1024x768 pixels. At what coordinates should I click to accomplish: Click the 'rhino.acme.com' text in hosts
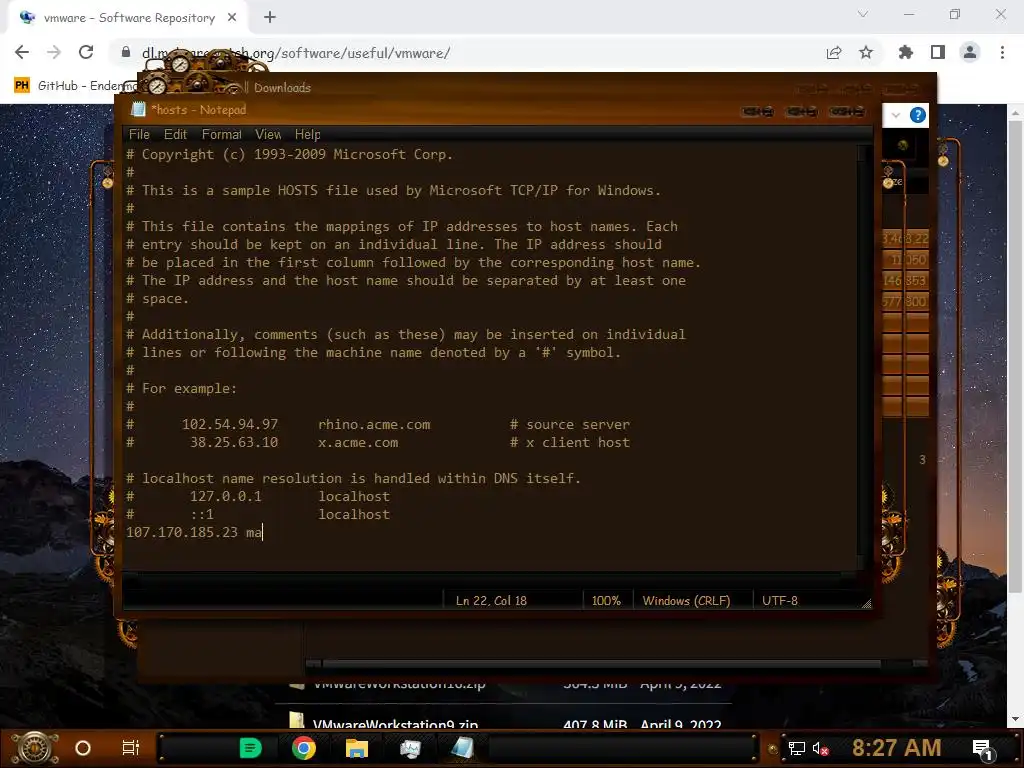[x=374, y=424]
